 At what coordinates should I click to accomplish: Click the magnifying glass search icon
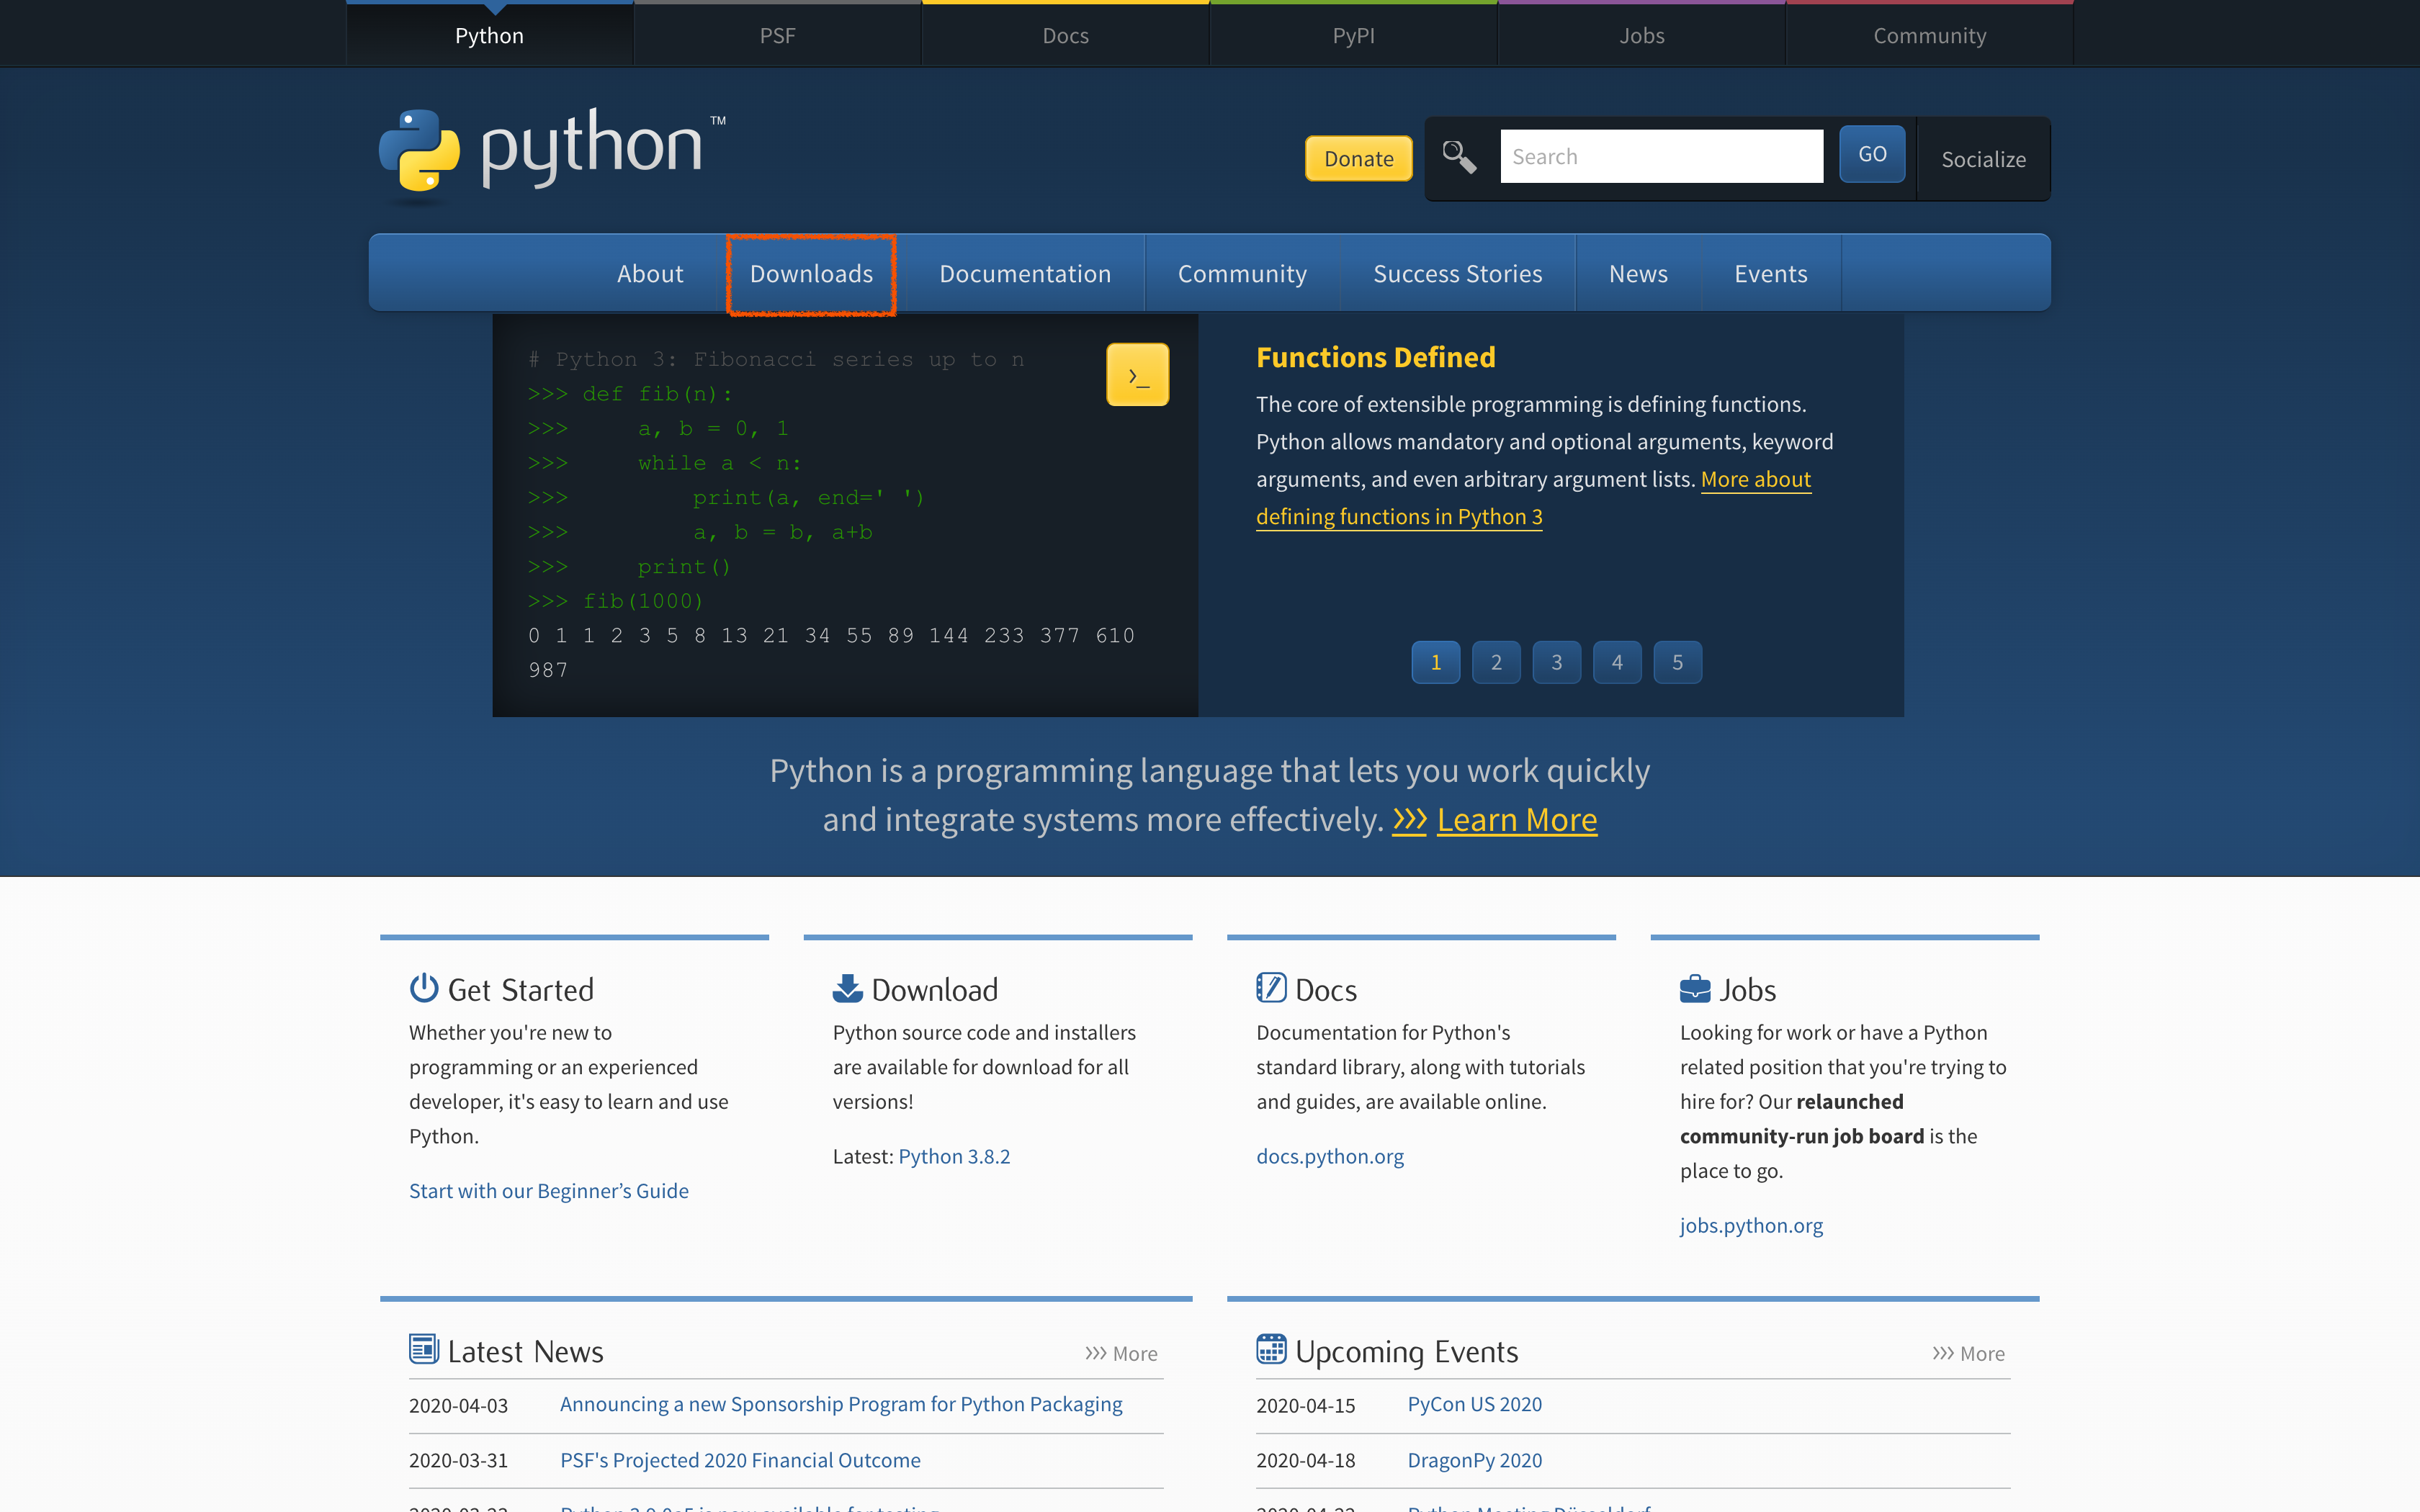coord(1459,157)
